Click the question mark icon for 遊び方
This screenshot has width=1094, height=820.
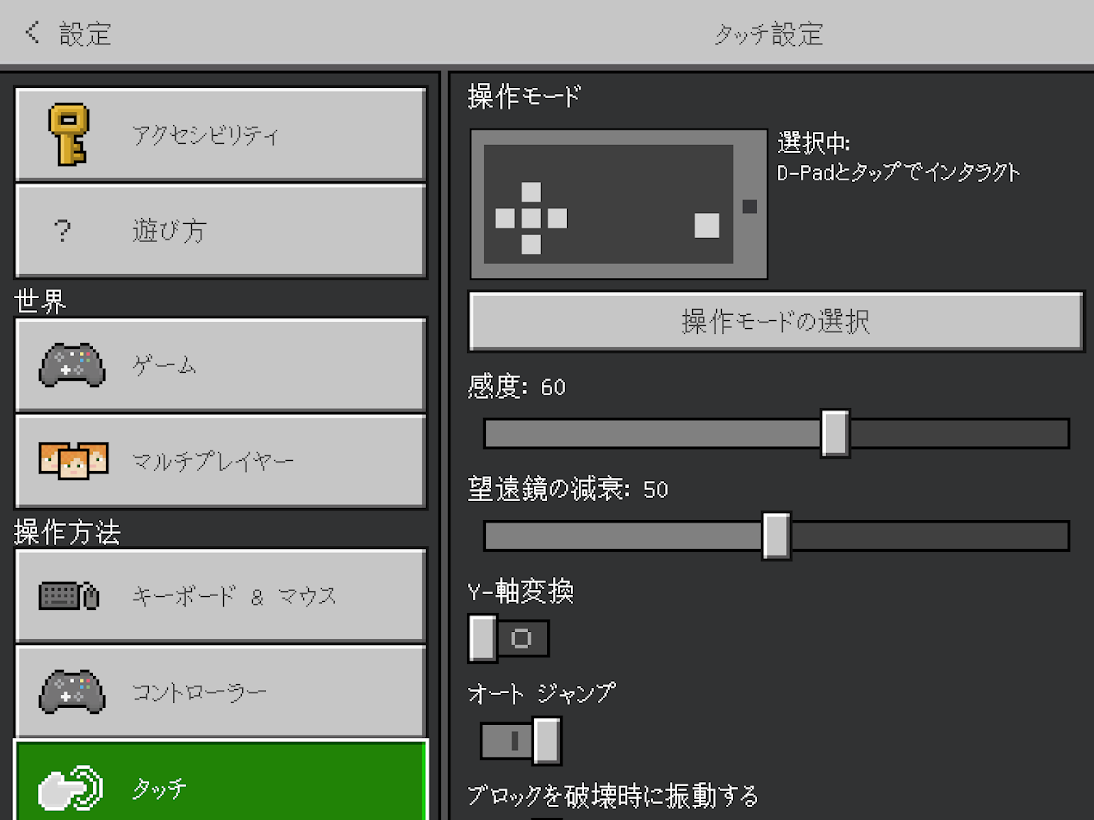pyautogui.click(x=63, y=232)
